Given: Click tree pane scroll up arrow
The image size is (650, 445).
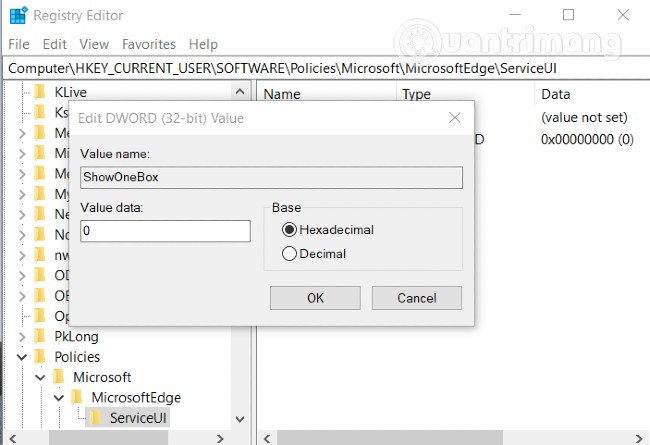Looking at the screenshot, I should click(x=240, y=92).
